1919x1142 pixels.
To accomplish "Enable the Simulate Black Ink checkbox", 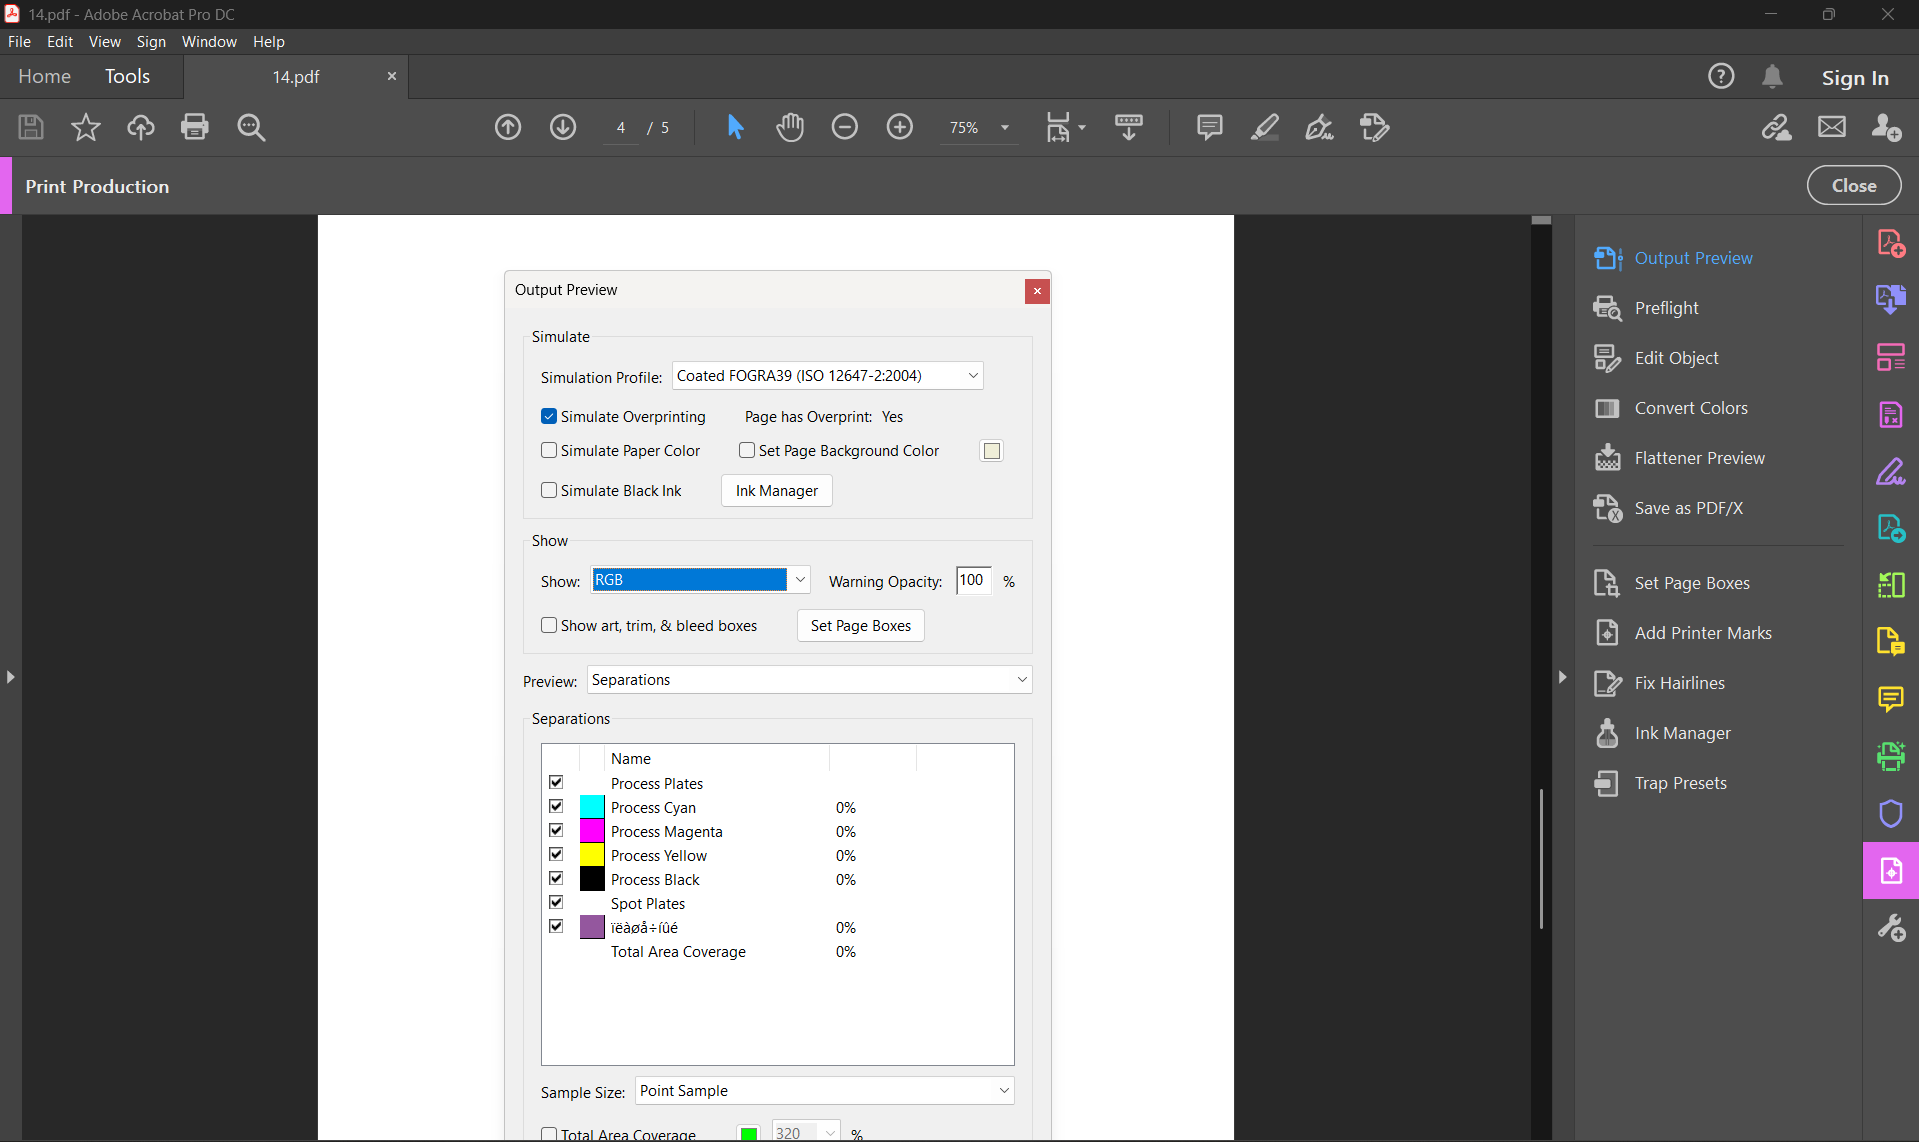I will point(549,490).
